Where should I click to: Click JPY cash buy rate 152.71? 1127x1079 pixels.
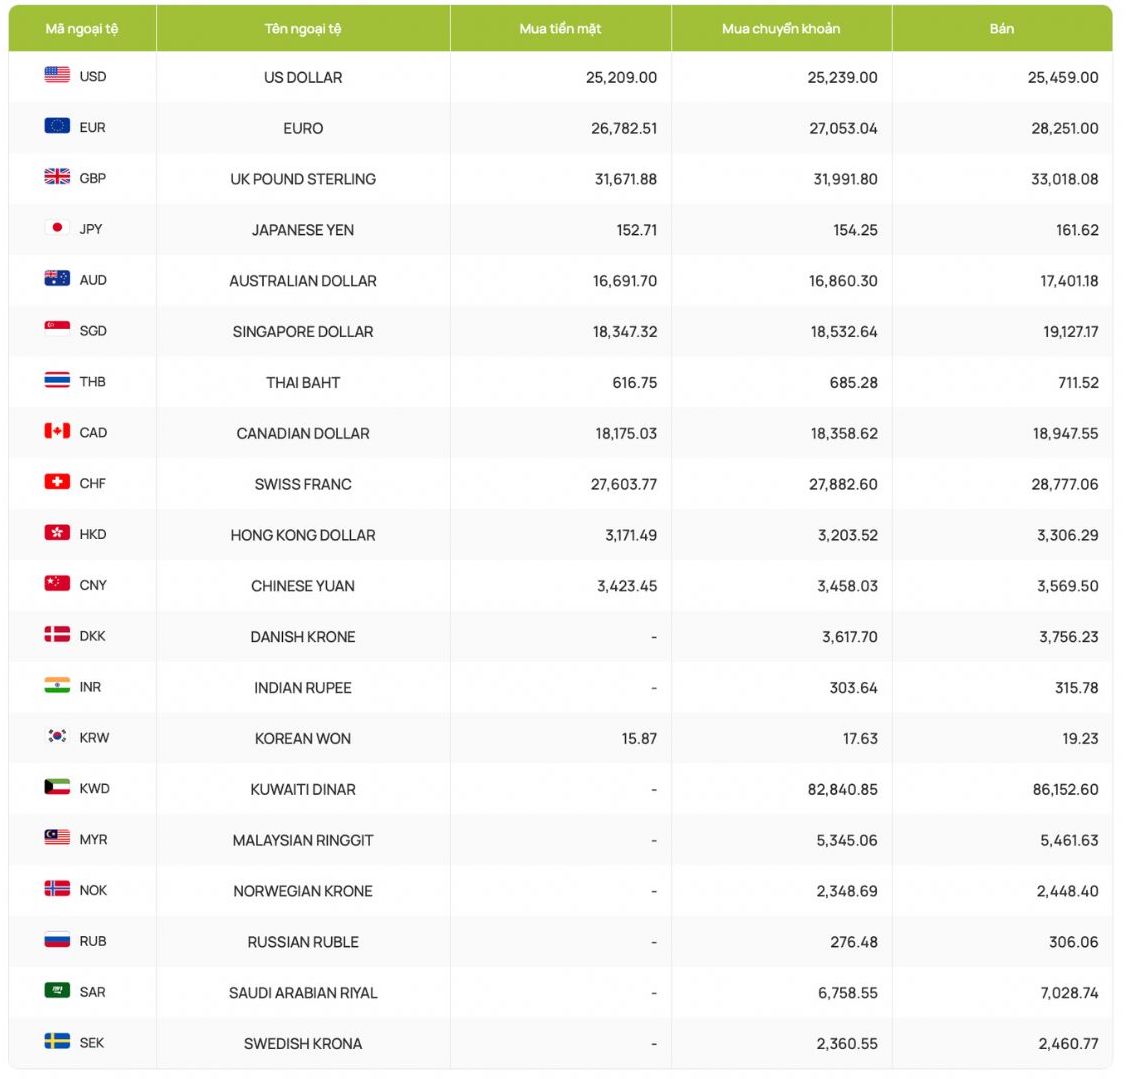637,231
